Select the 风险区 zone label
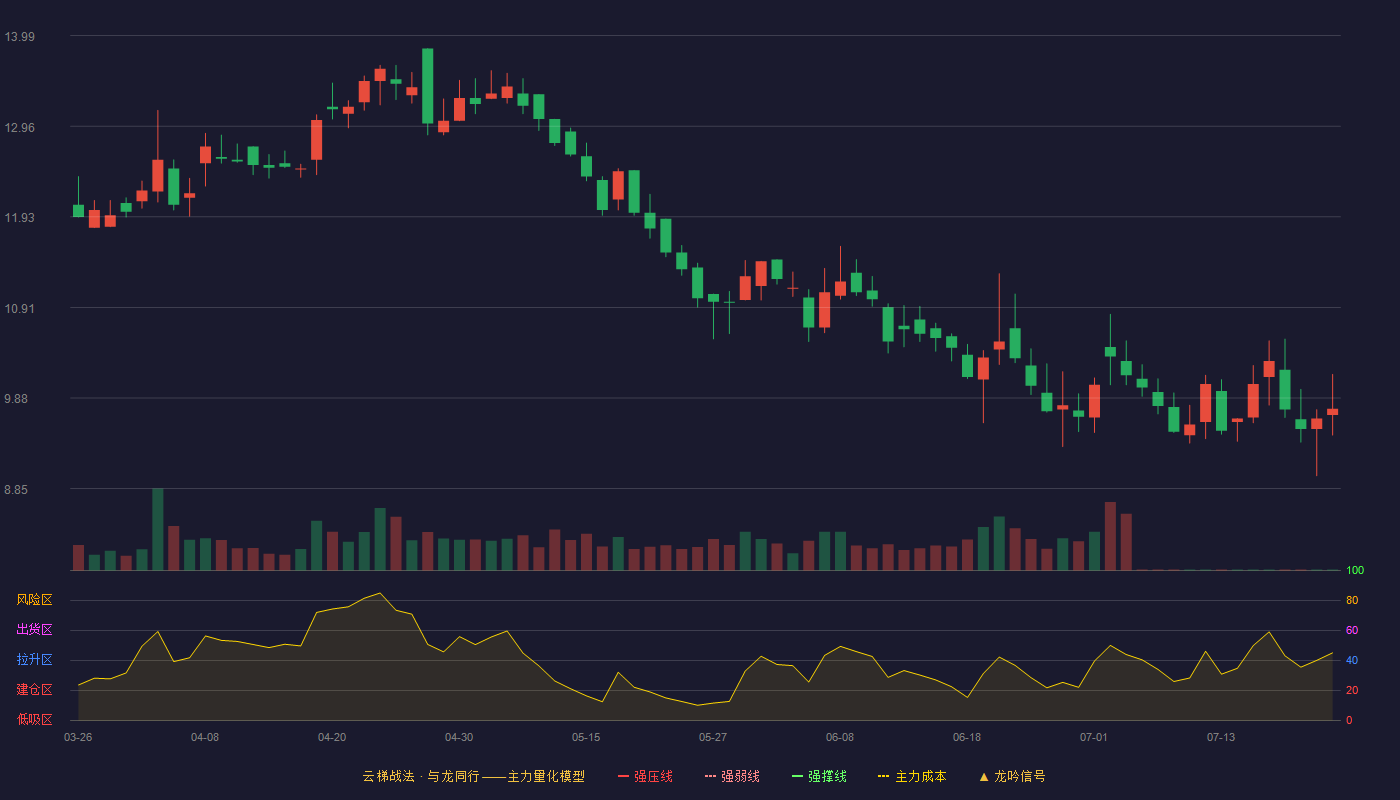The width and height of the screenshot is (1400, 800). point(34,600)
